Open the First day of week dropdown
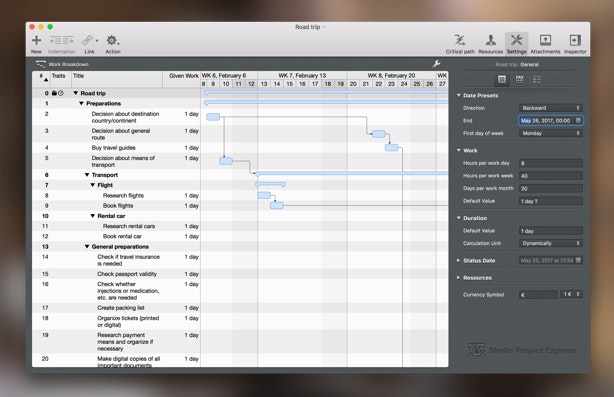This screenshot has height=397, width=614. 550,133
